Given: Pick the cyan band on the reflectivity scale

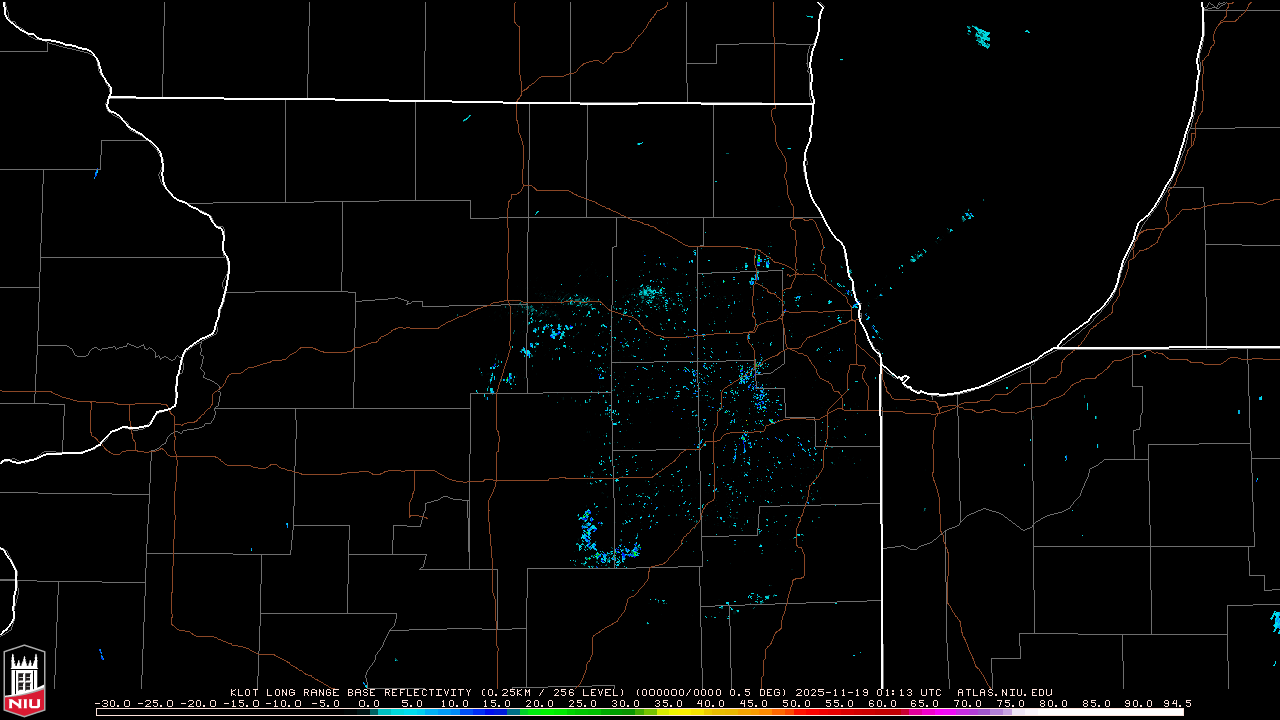Looking at the screenshot, I should coord(410,712).
